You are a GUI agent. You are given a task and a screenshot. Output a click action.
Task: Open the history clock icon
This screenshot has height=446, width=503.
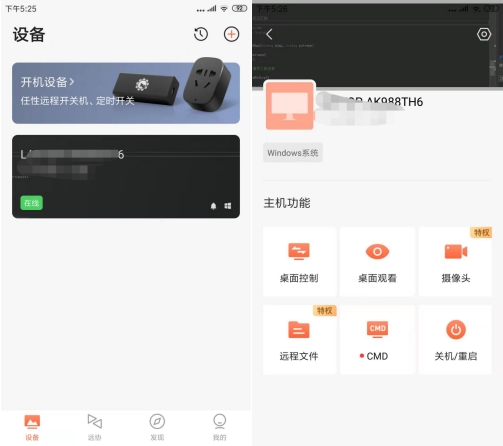pyautogui.click(x=201, y=34)
